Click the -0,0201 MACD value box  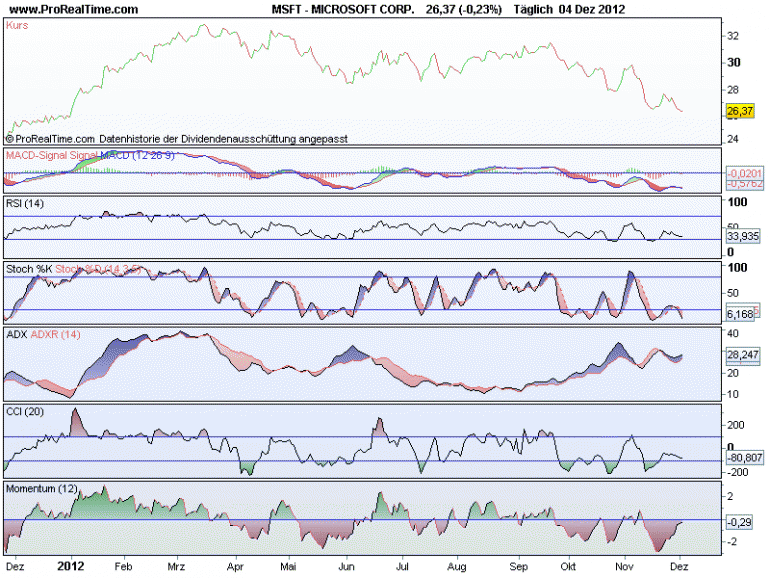point(744,173)
